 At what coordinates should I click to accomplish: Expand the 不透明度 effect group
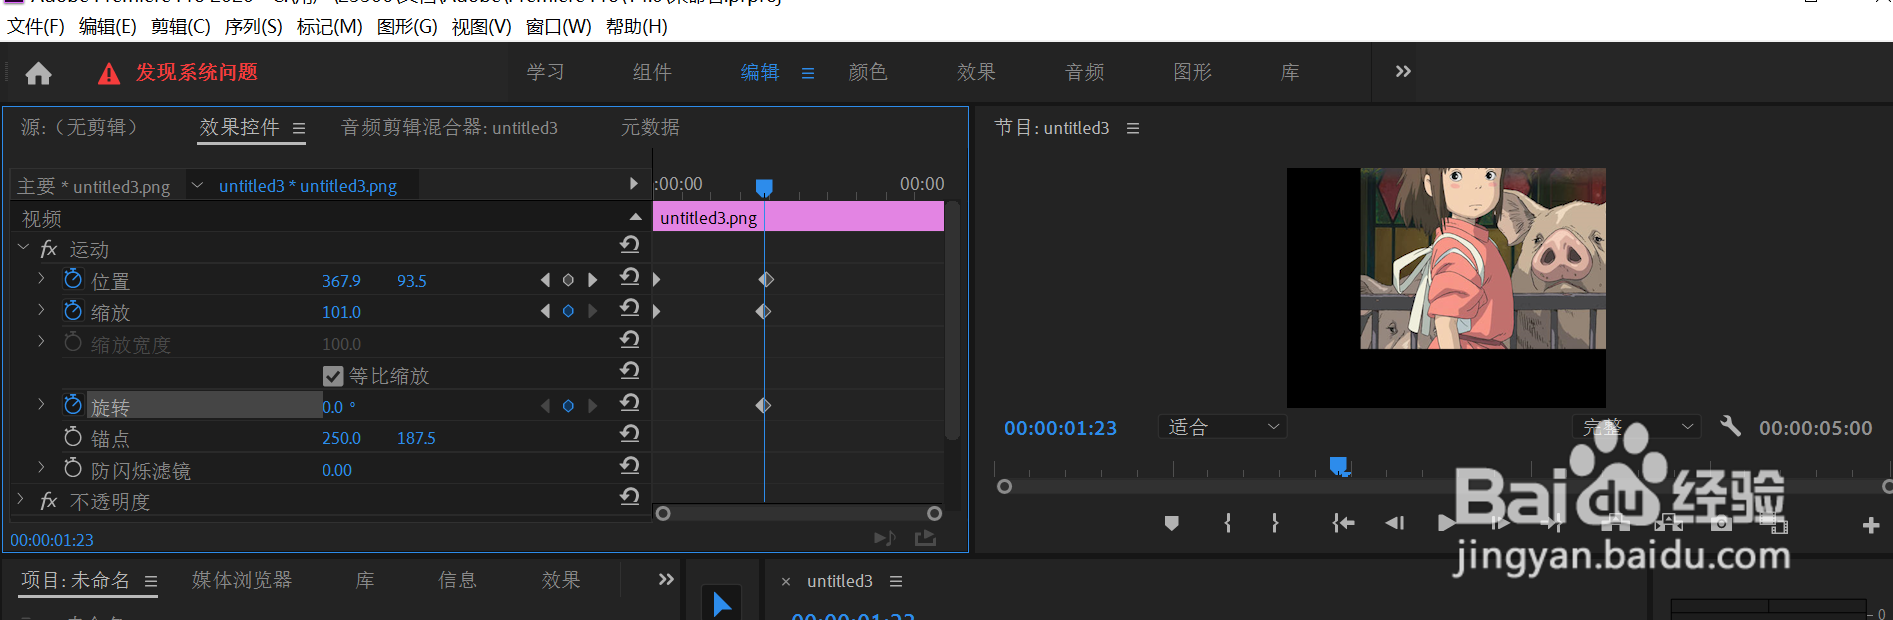(x=21, y=498)
